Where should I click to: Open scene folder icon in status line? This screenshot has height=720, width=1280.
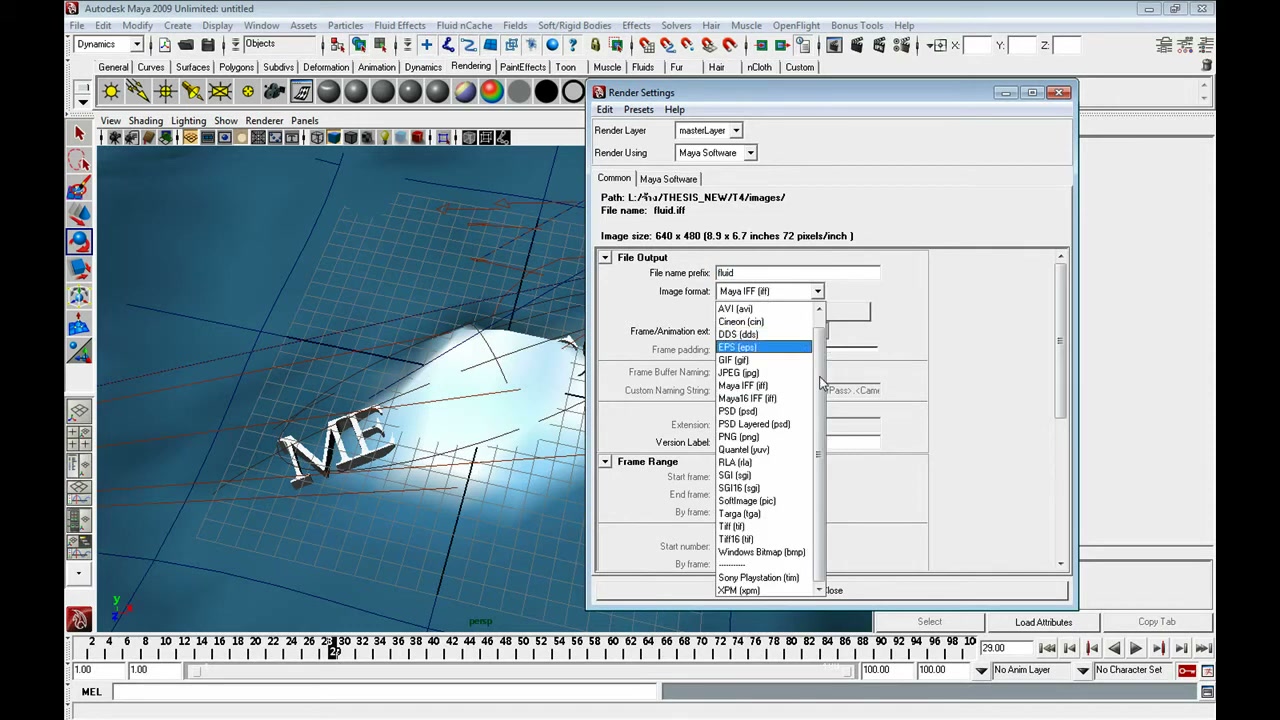[186, 45]
